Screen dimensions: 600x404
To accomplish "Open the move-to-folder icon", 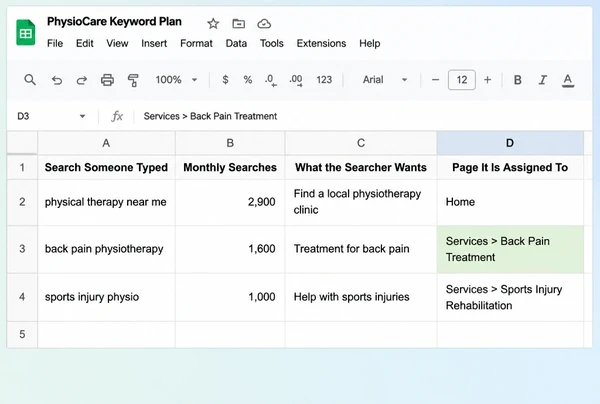I will pos(238,24).
